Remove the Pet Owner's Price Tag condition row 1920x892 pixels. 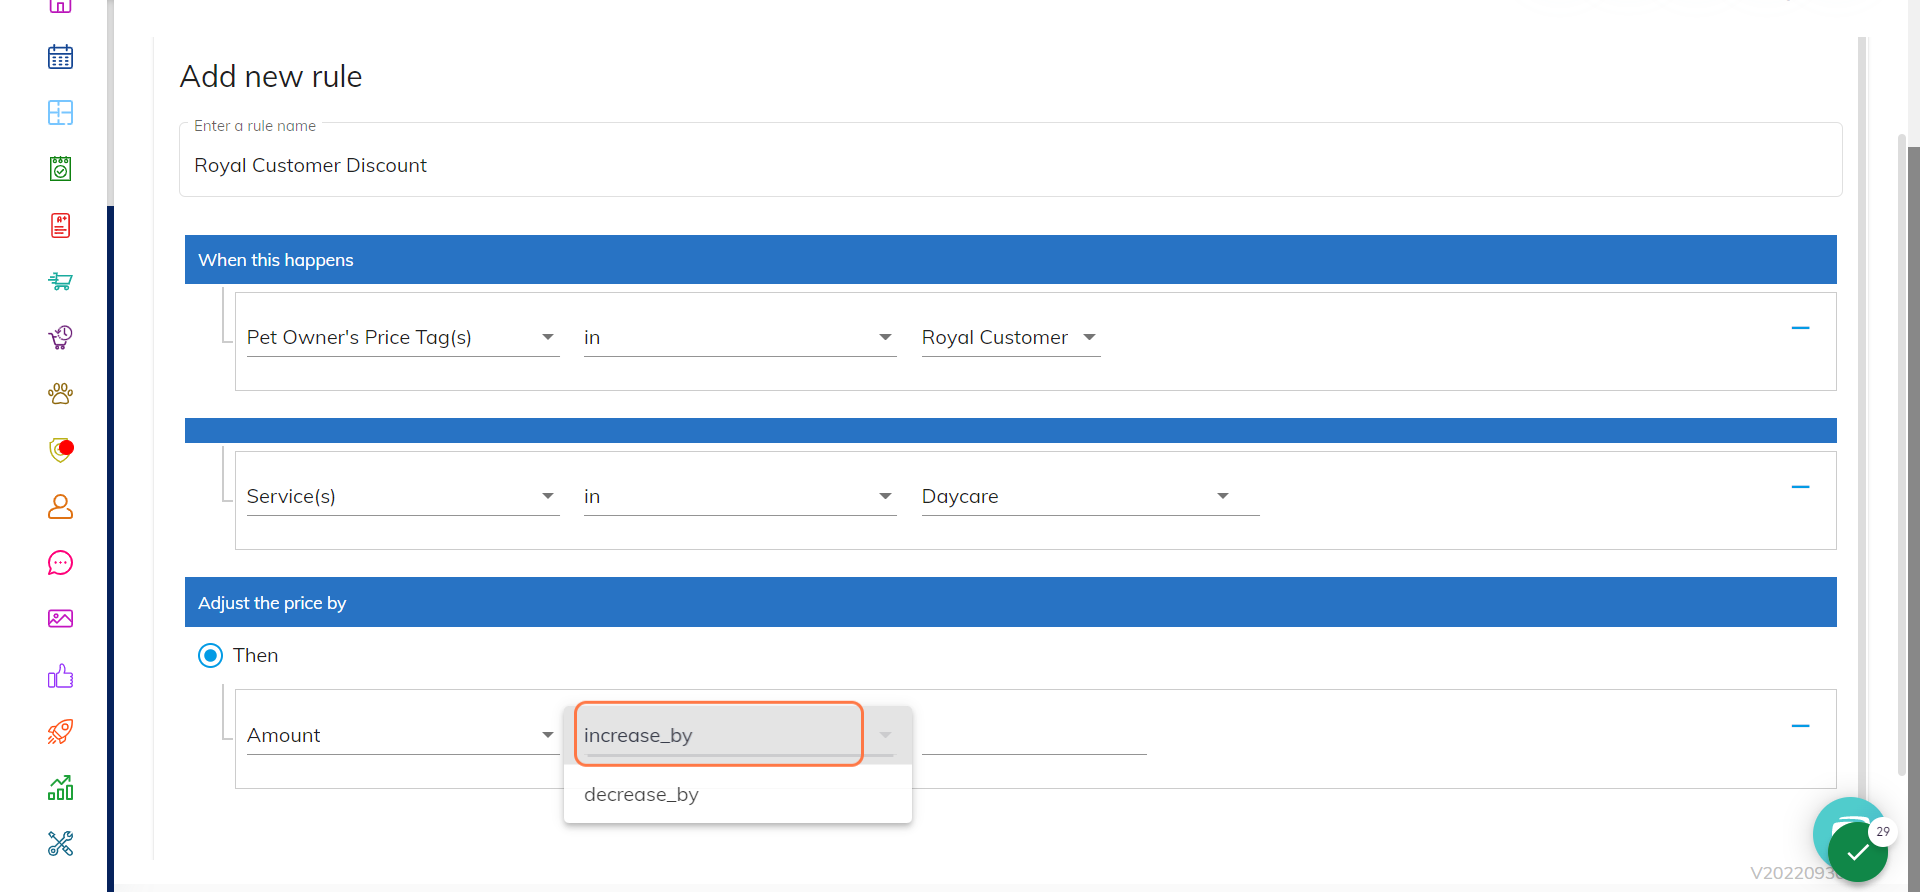tap(1800, 328)
